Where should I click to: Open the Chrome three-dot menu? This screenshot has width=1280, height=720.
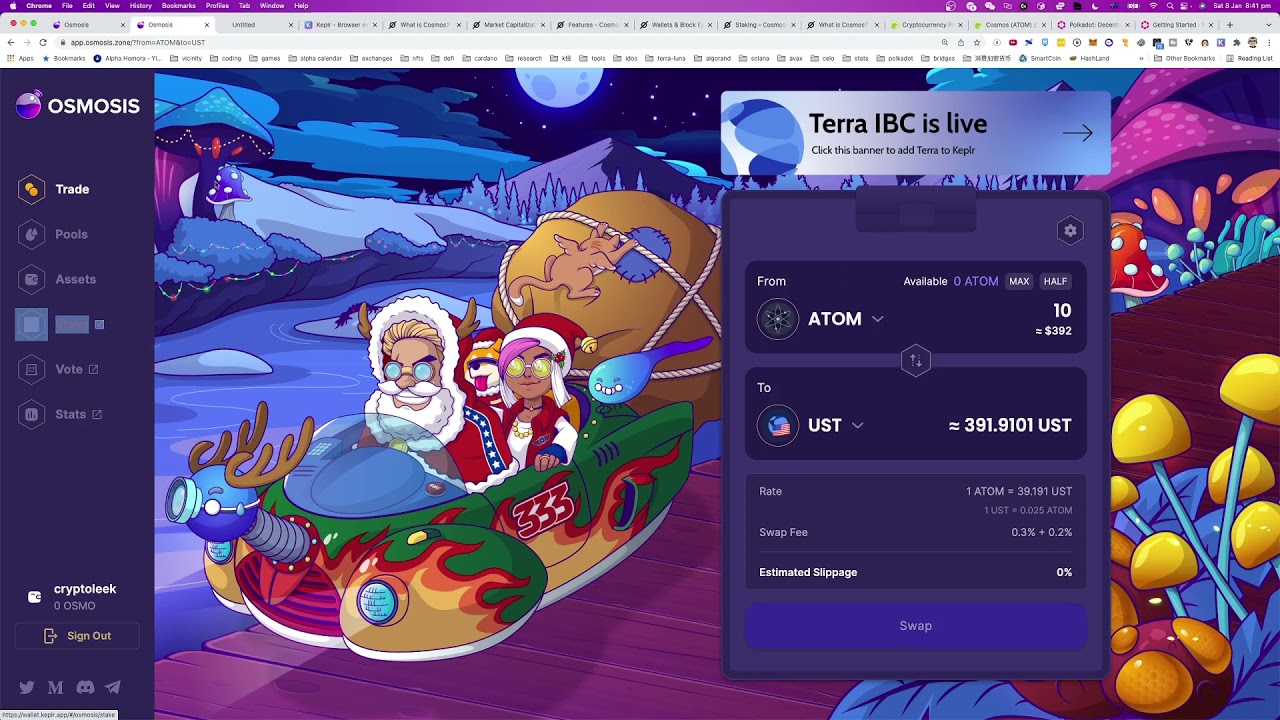click(1269, 42)
